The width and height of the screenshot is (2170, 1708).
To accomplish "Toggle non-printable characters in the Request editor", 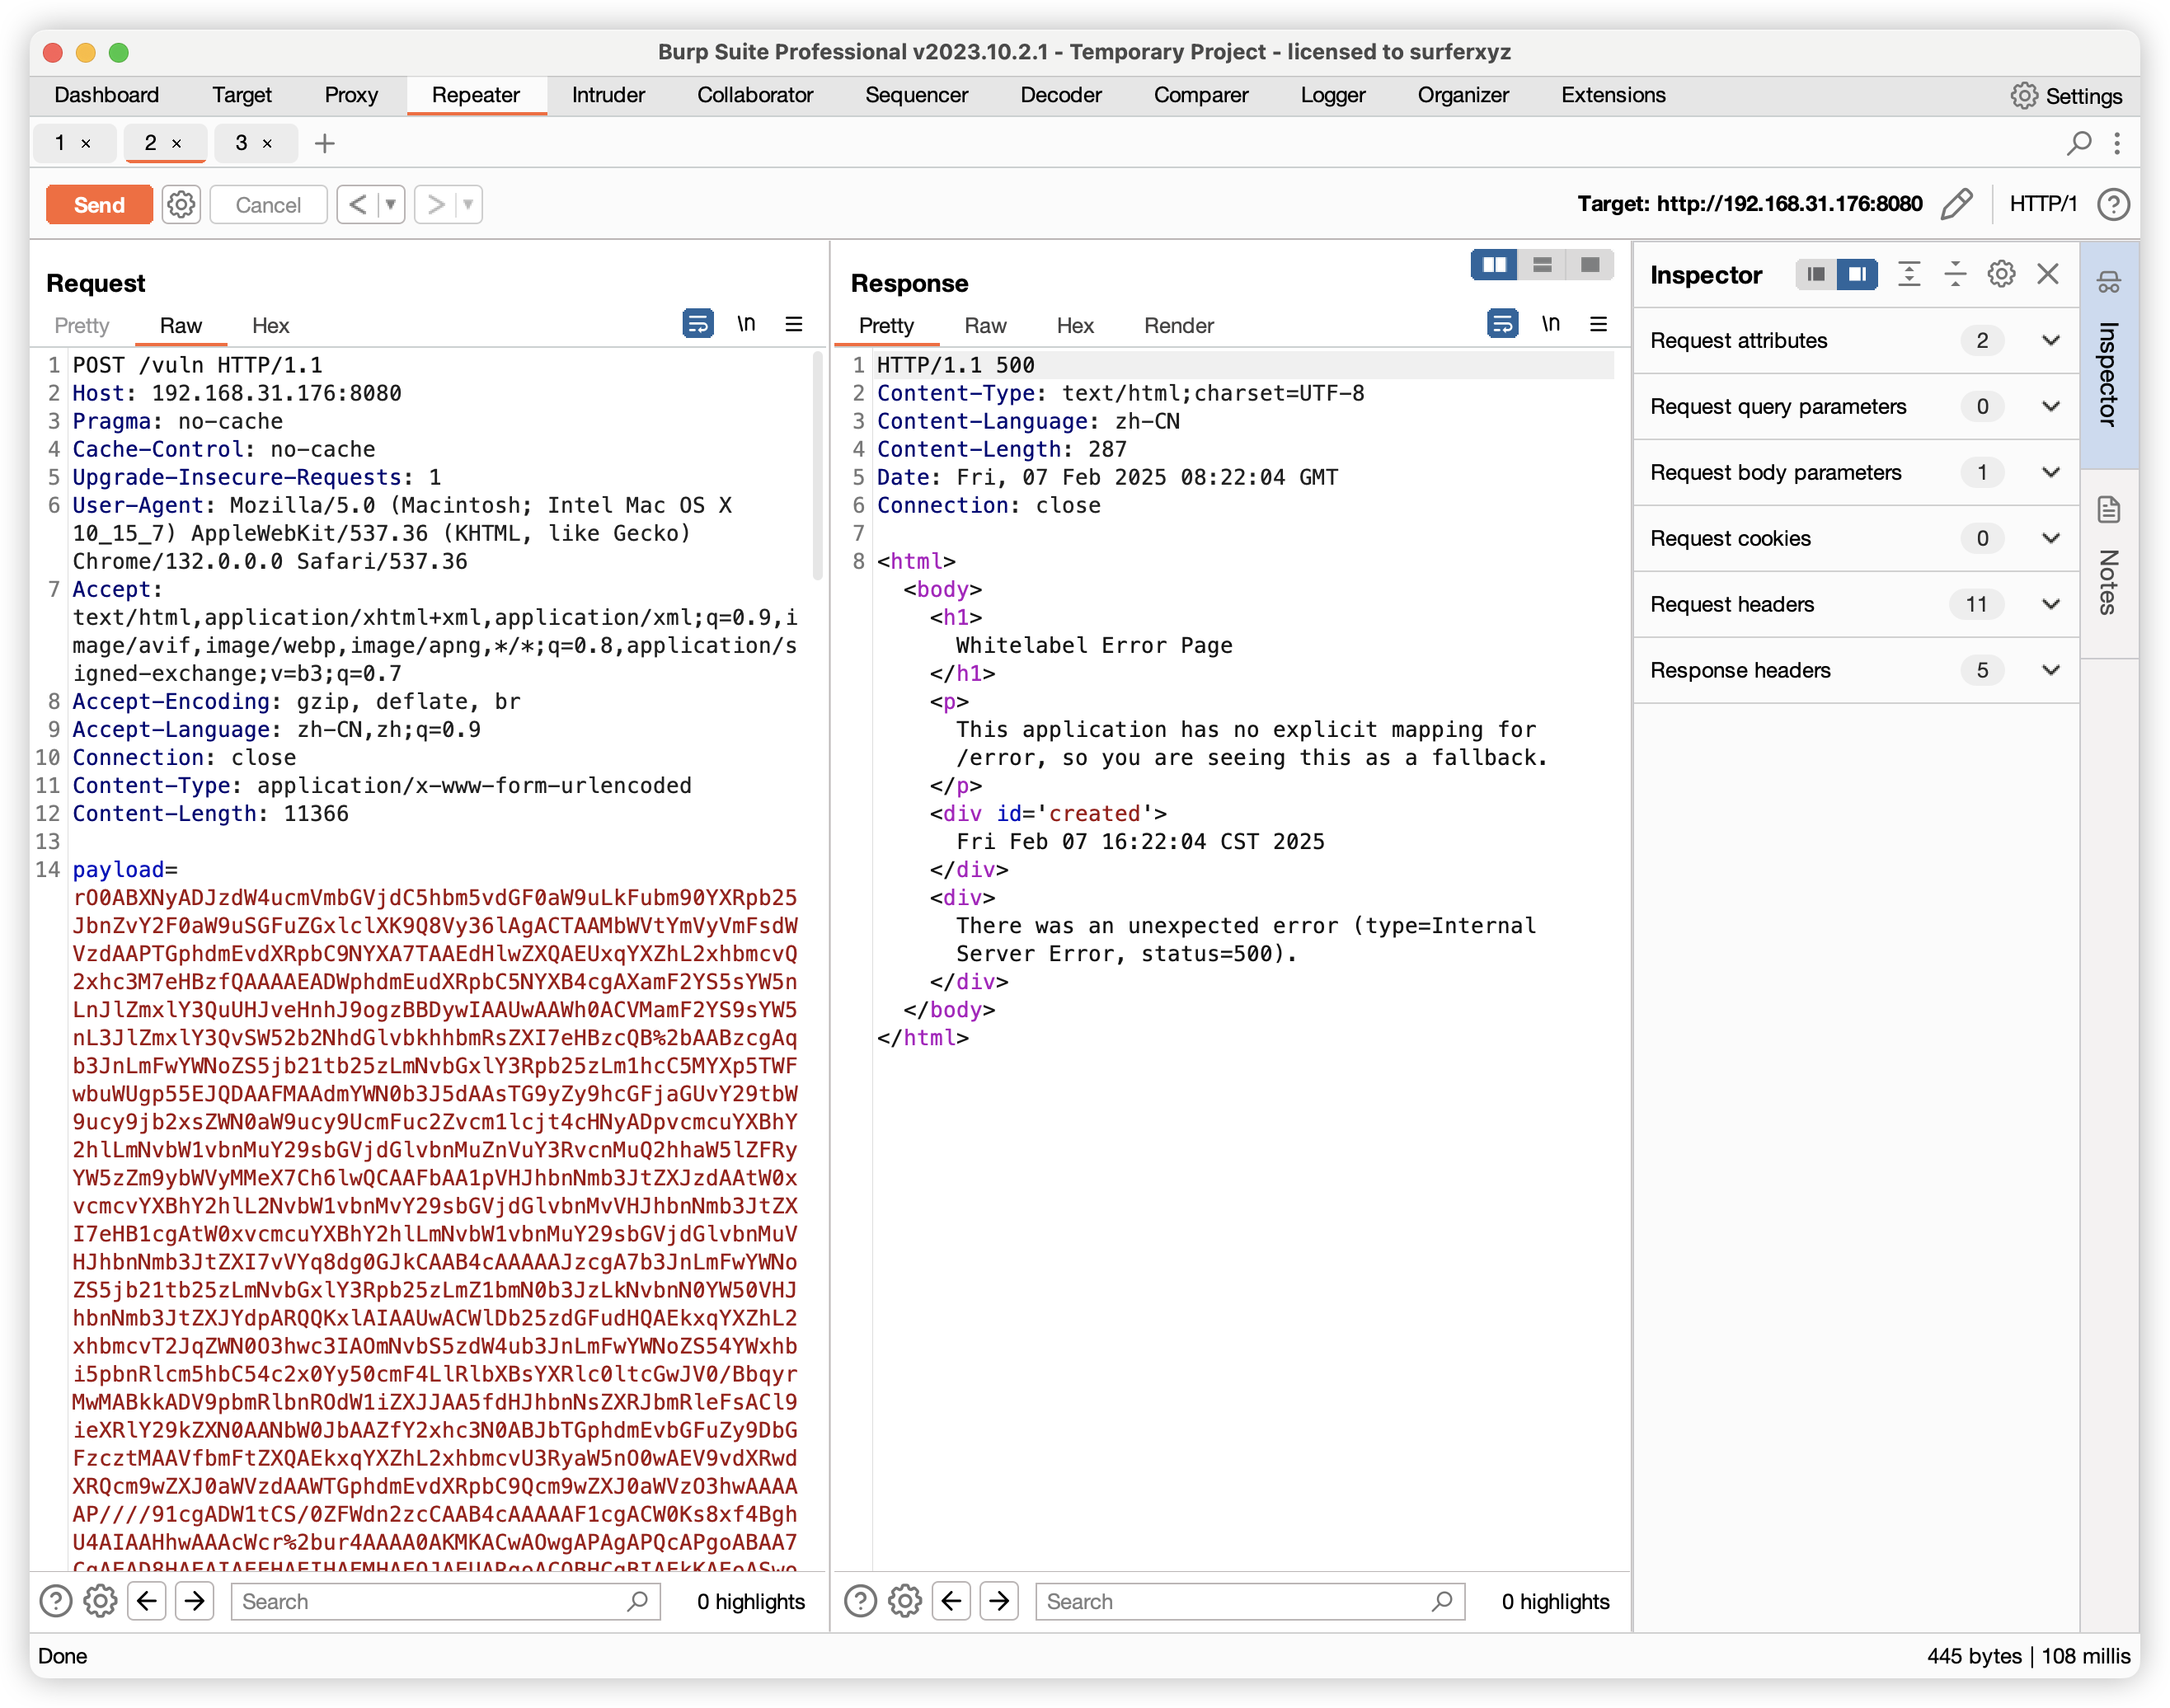I will tap(746, 323).
